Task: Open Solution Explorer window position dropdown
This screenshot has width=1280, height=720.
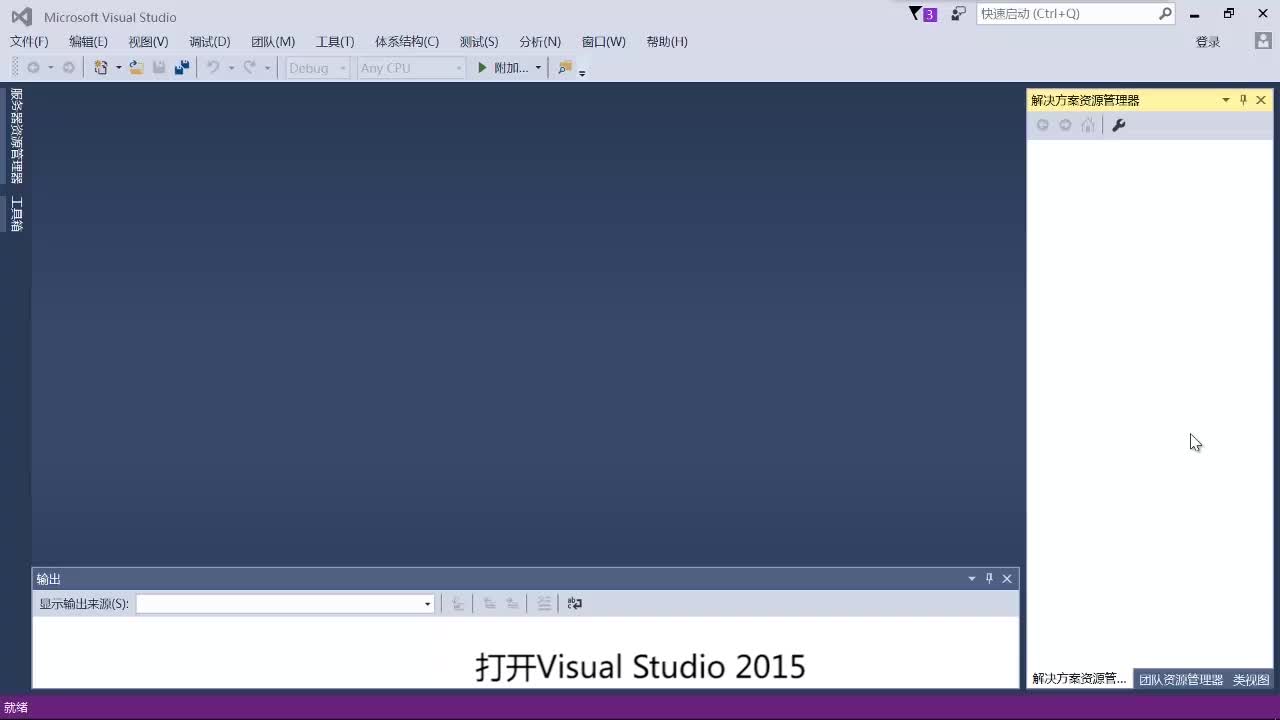Action: [x=1226, y=100]
